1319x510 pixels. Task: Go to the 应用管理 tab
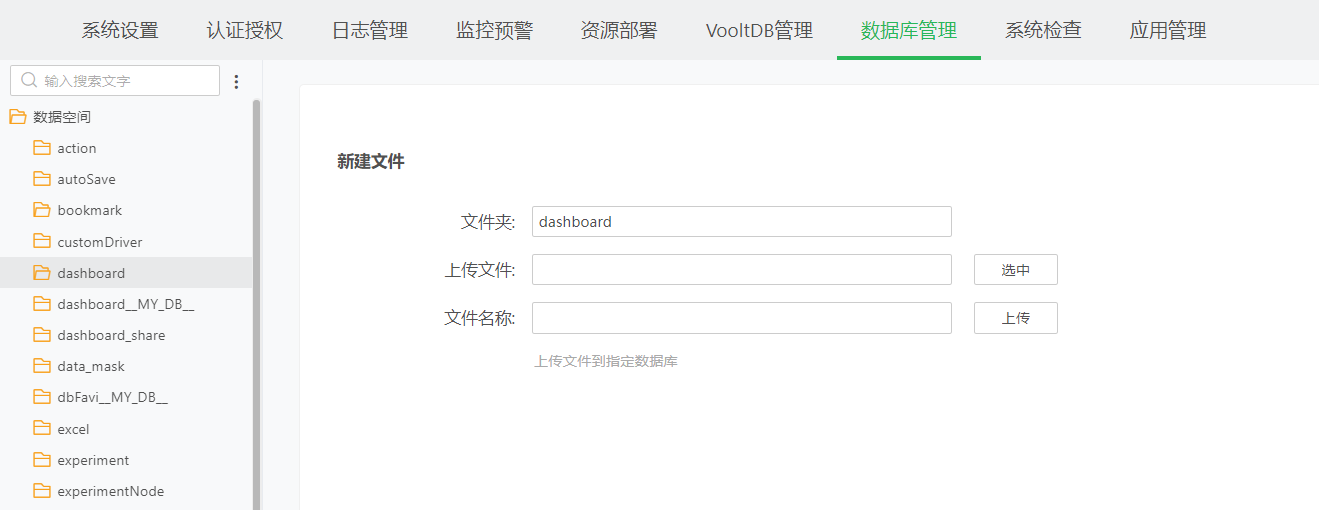point(1168,30)
